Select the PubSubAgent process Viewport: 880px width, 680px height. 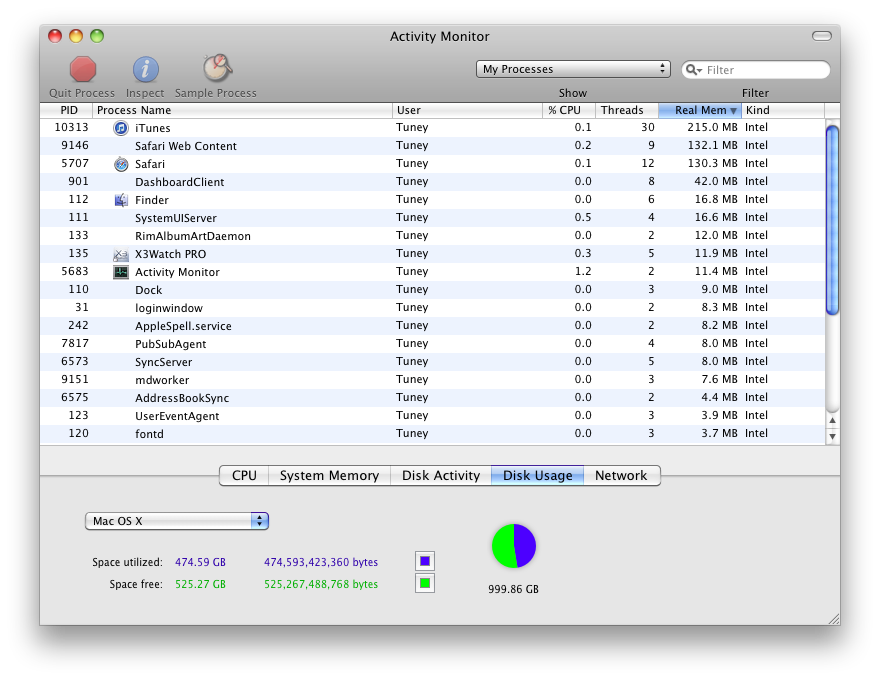(x=432, y=344)
